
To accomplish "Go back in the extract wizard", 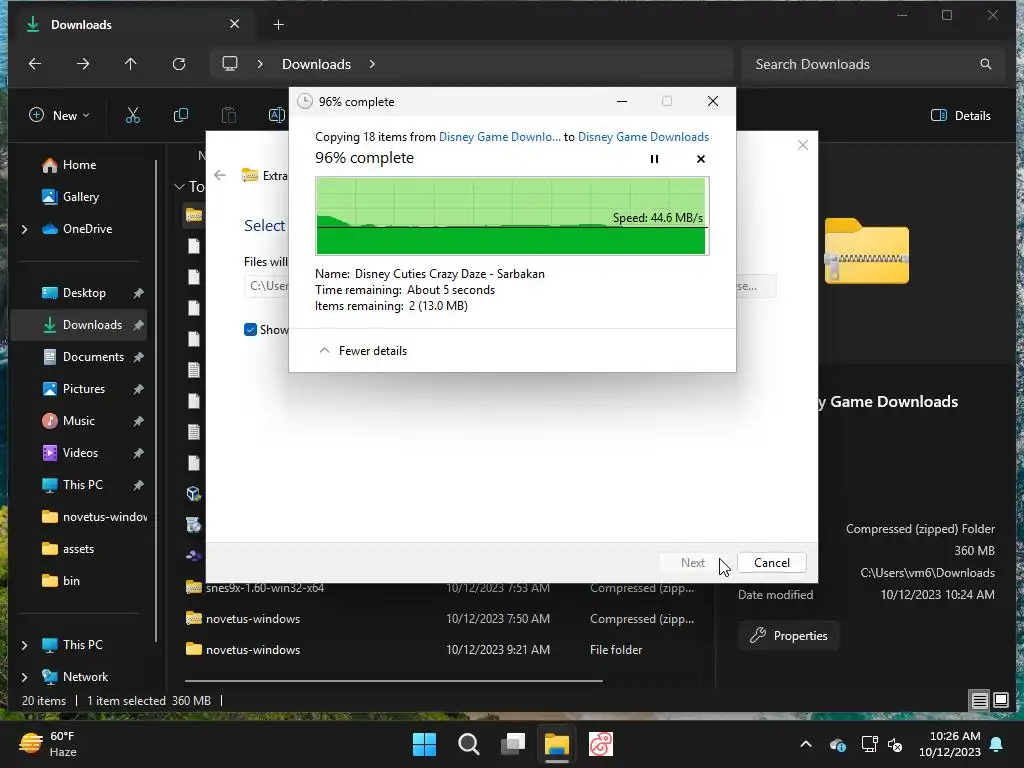I will 220,175.
